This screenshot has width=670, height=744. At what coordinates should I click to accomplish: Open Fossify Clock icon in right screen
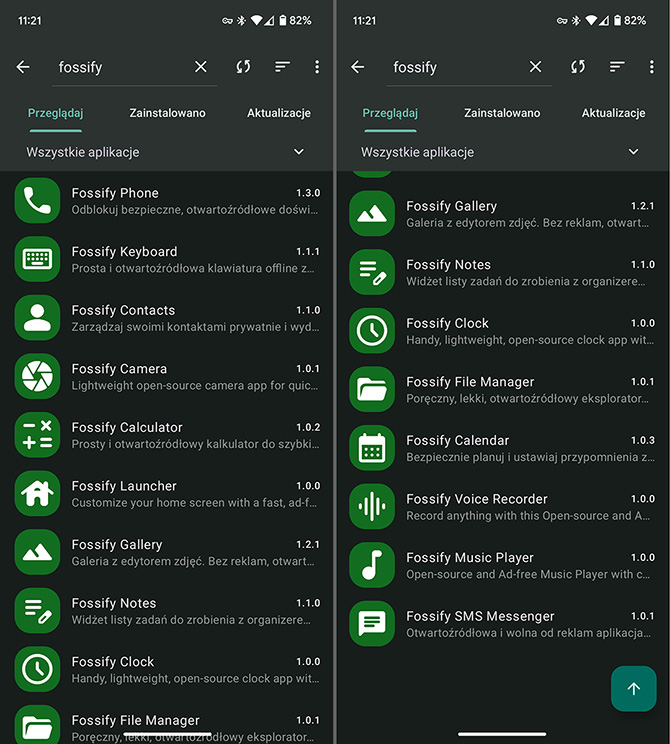point(372,331)
